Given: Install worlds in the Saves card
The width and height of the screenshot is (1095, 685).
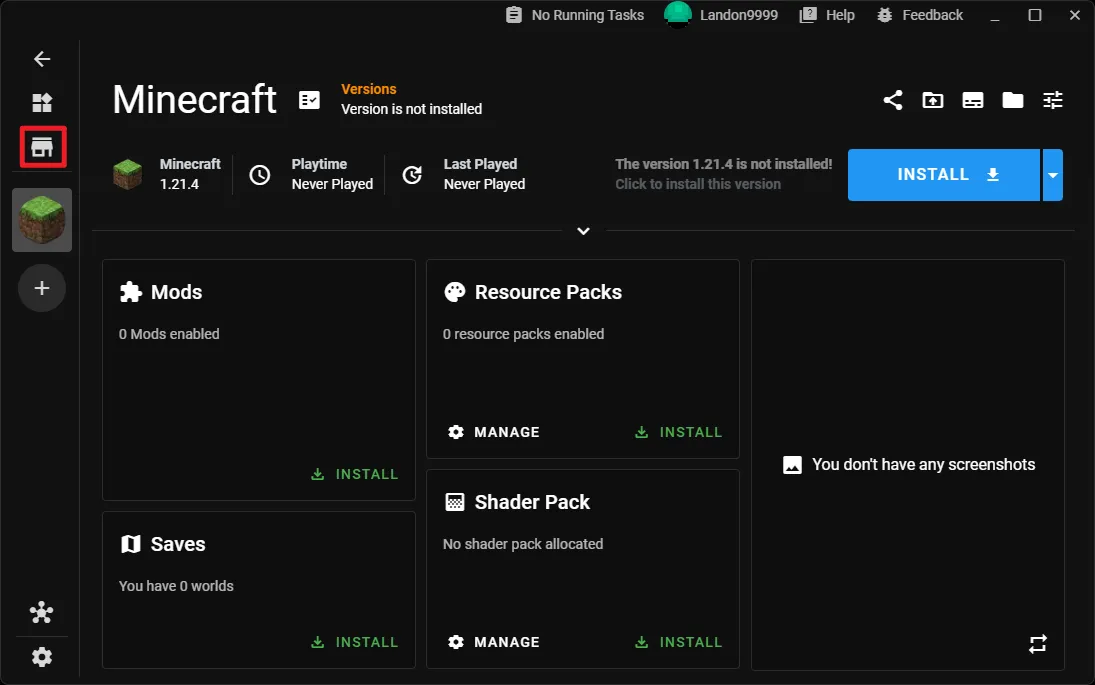Looking at the screenshot, I should [x=355, y=642].
